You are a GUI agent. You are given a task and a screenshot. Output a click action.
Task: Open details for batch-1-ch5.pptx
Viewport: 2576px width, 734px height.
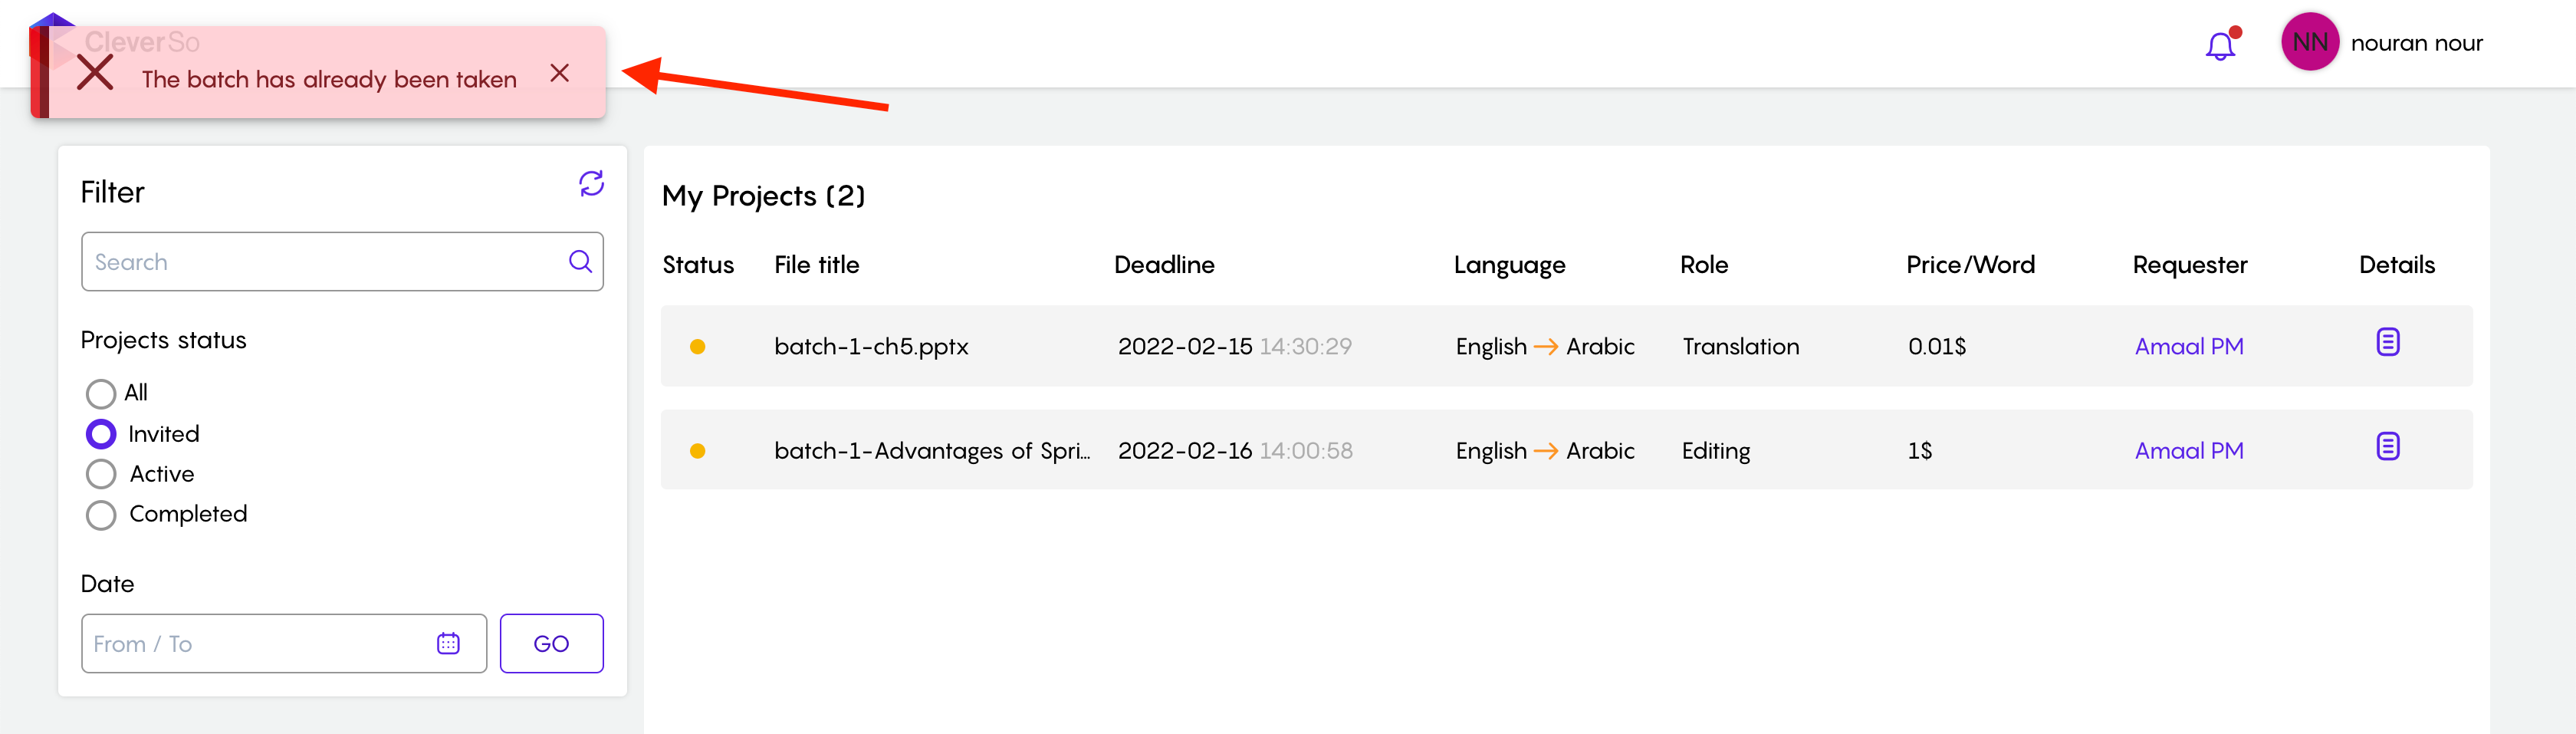coord(2387,342)
